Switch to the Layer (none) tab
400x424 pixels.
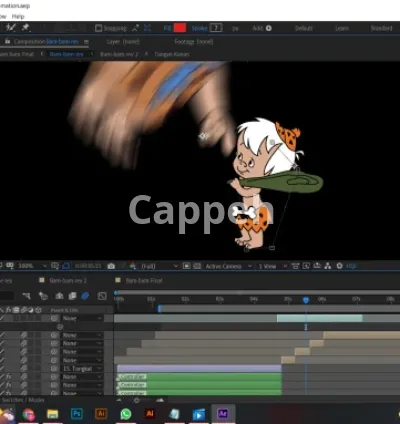tap(123, 42)
